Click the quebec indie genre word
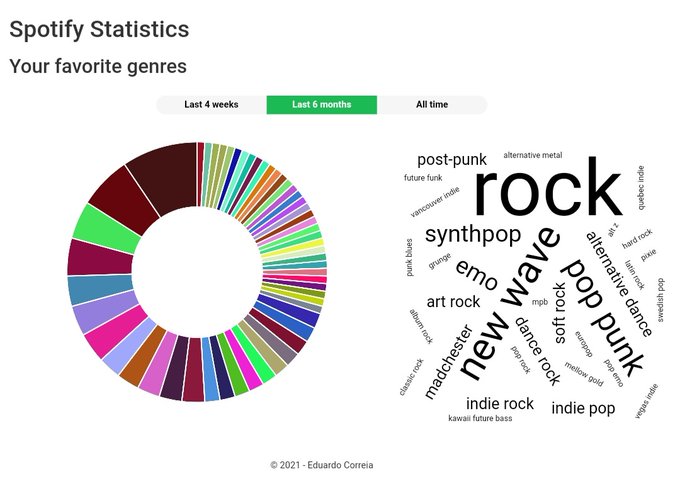The image size is (680, 484). pos(641,187)
